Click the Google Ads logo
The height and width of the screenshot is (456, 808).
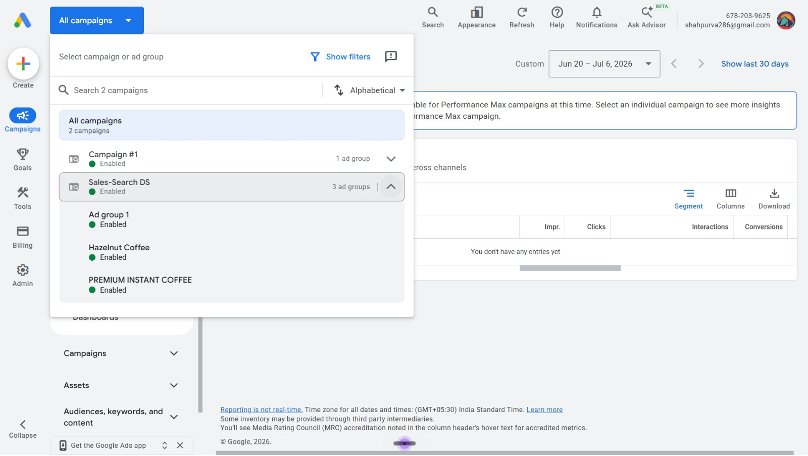point(22,21)
